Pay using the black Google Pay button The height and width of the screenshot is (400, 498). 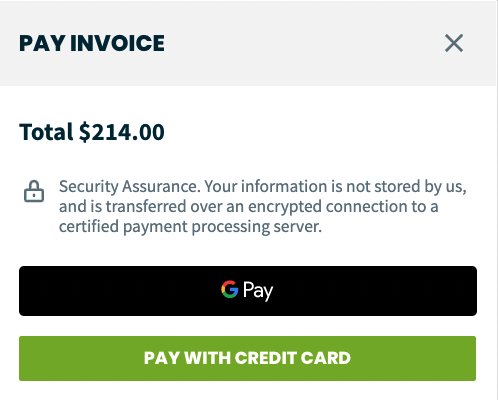(248, 291)
